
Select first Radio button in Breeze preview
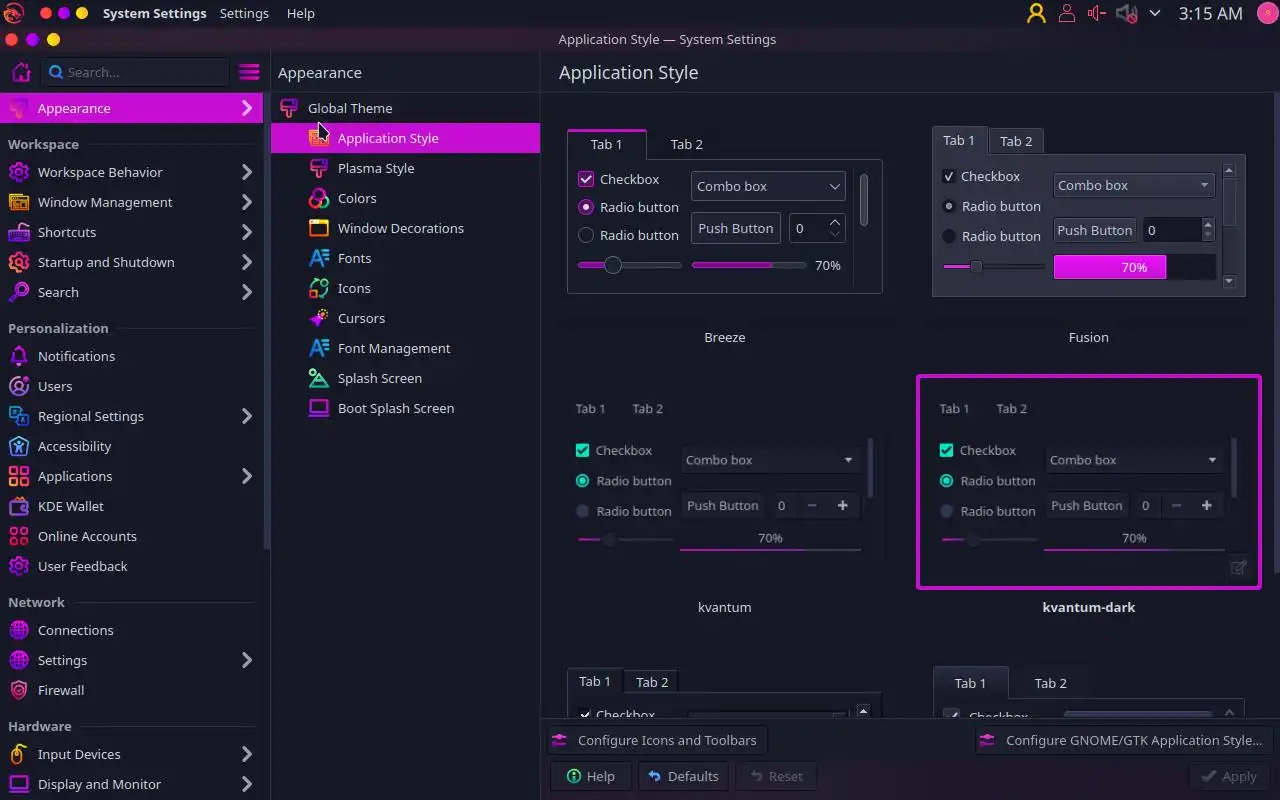click(586, 207)
